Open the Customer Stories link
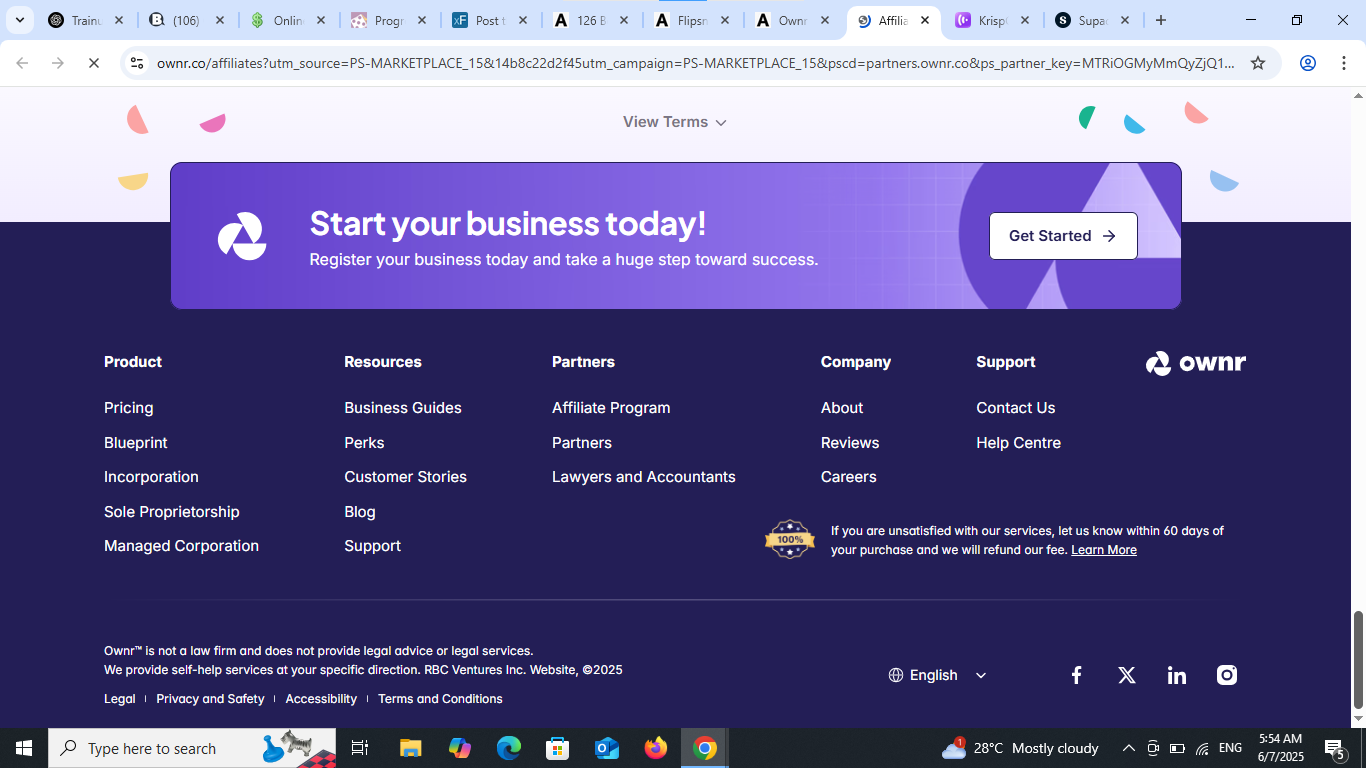Image resolution: width=1366 pixels, height=768 pixels. [406, 477]
